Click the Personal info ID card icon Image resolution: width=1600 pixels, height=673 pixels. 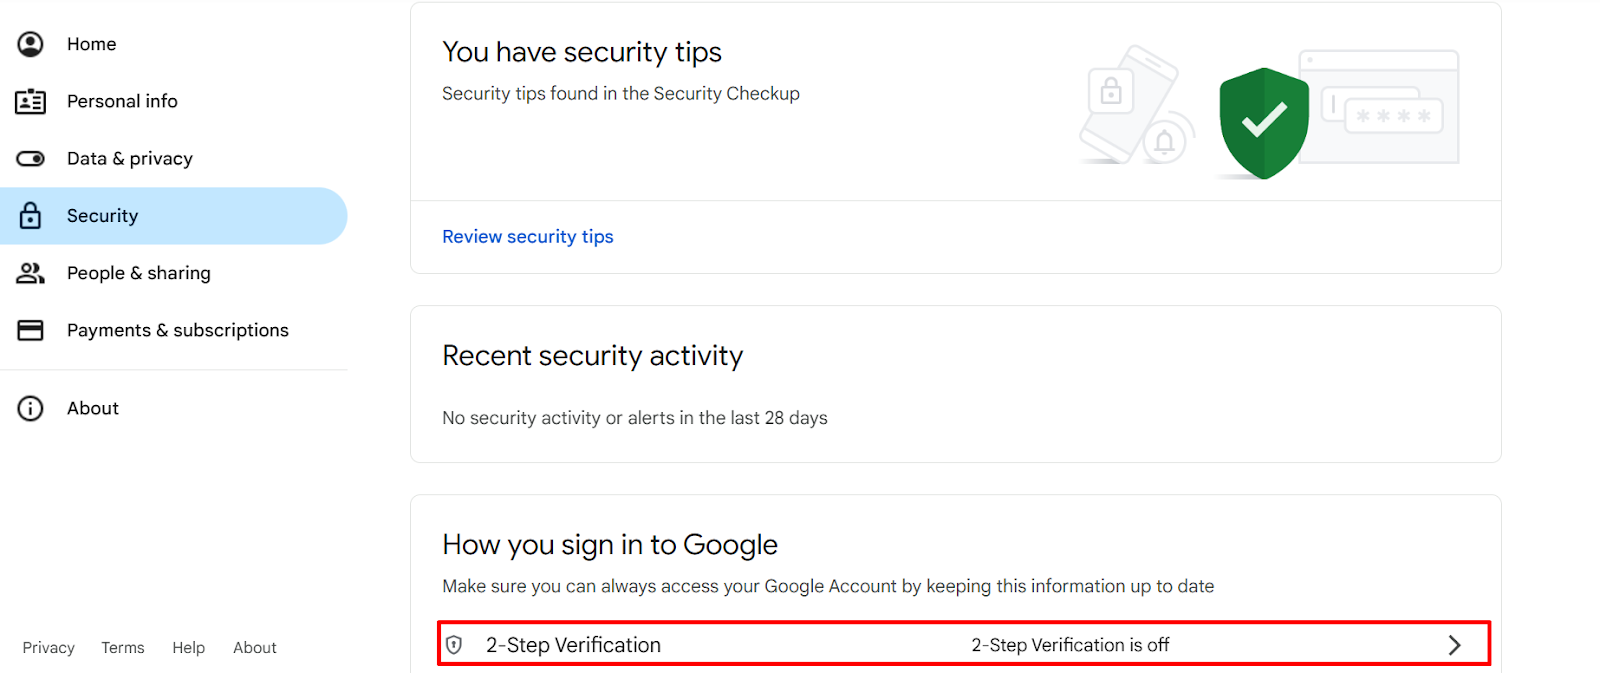(31, 101)
